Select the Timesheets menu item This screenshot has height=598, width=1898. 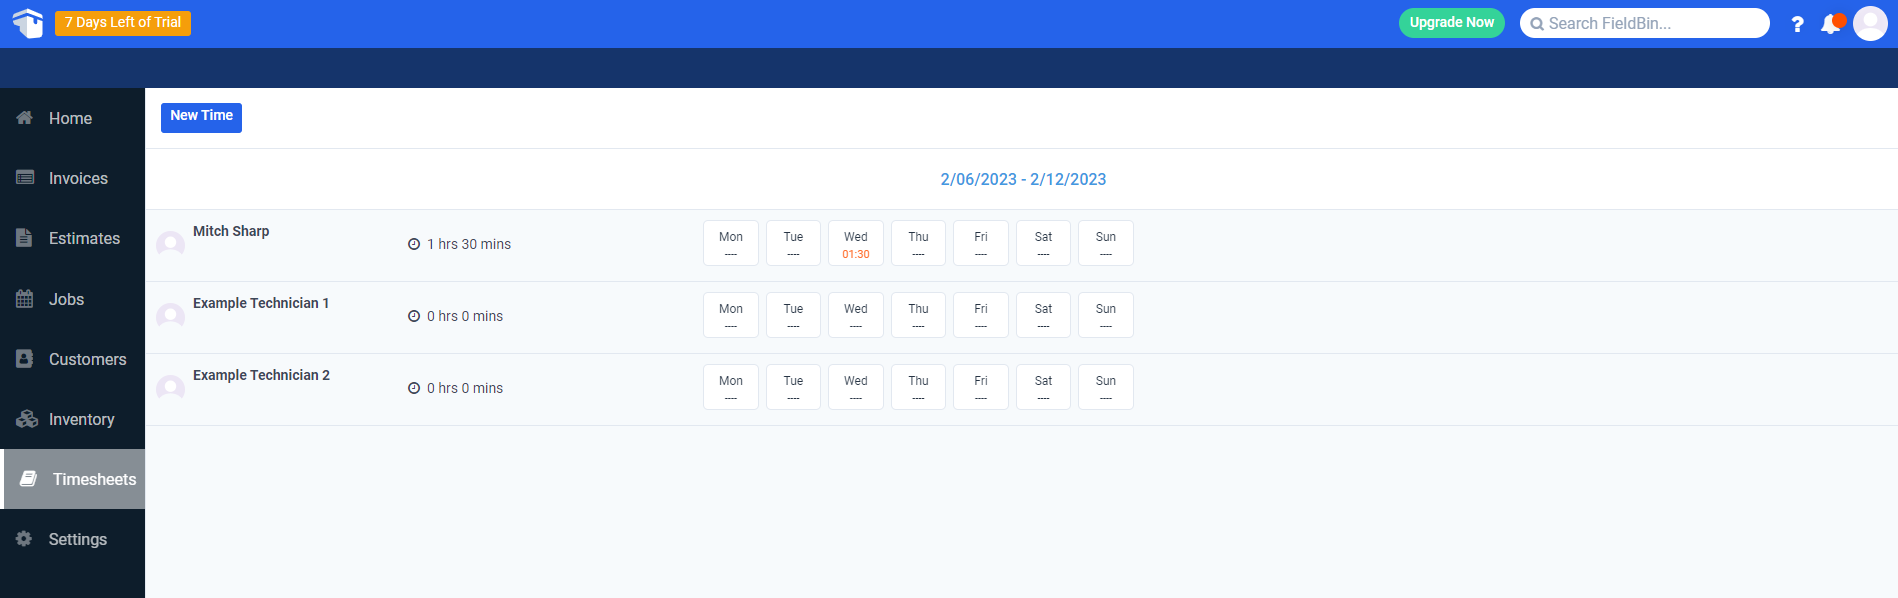click(74, 479)
